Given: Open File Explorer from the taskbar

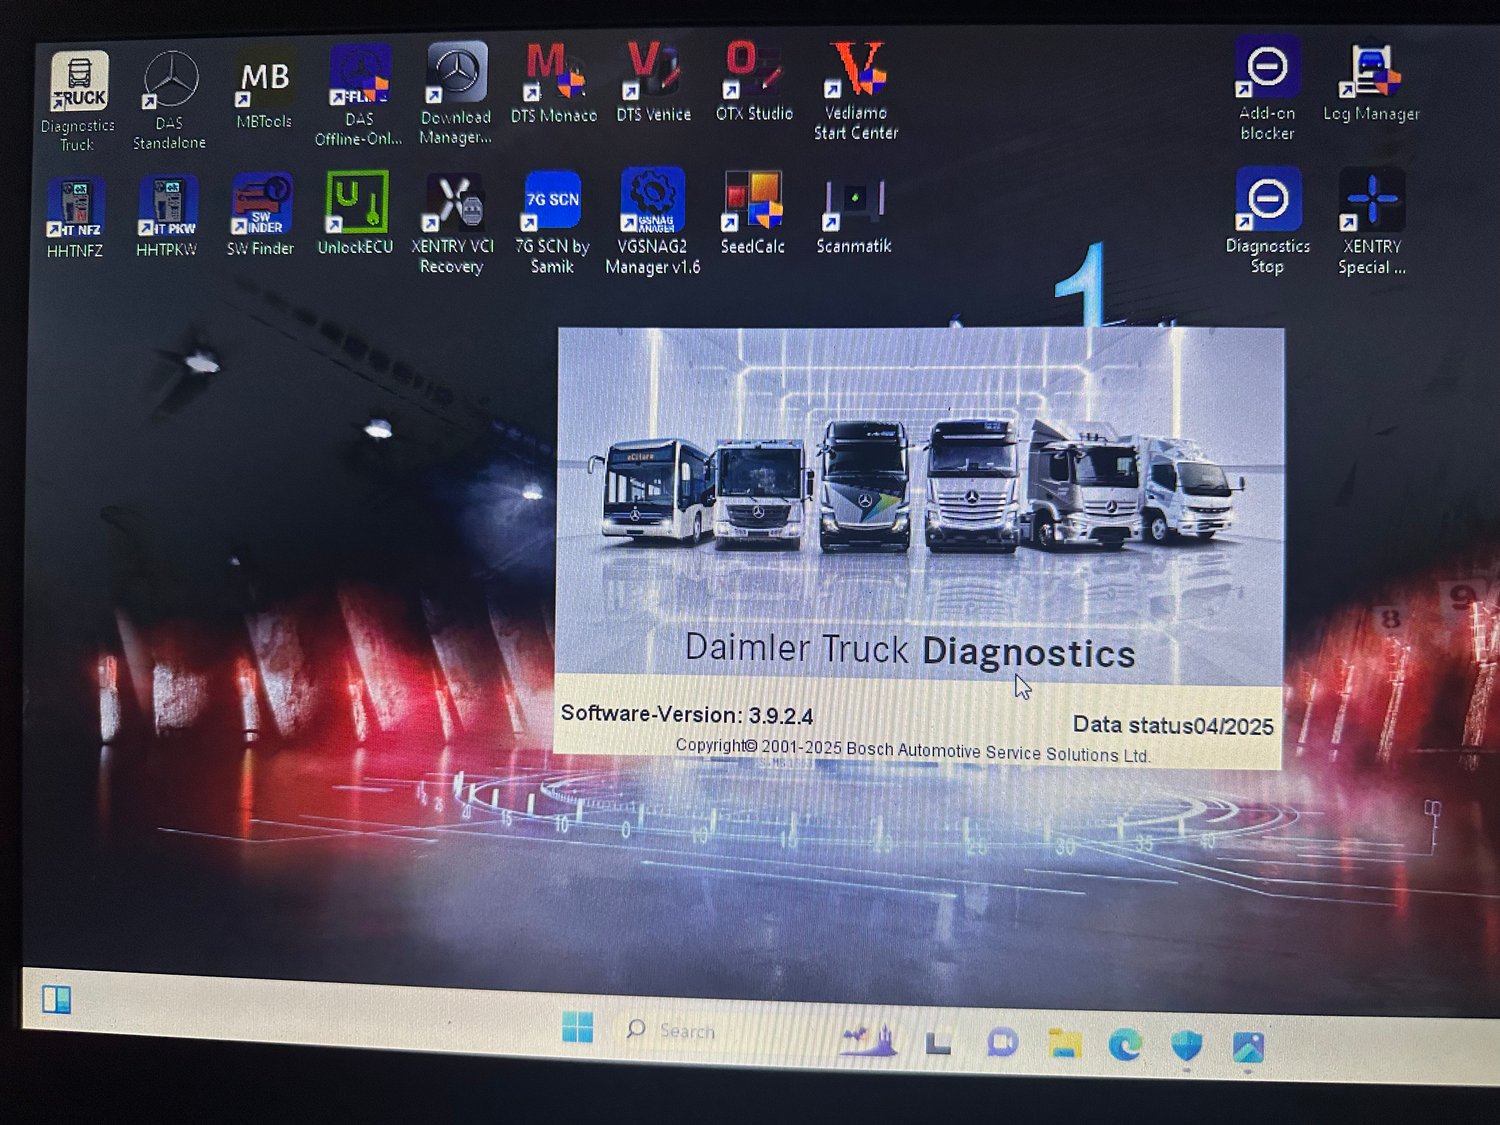Looking at the screenshot, I should point(1065,1045).
